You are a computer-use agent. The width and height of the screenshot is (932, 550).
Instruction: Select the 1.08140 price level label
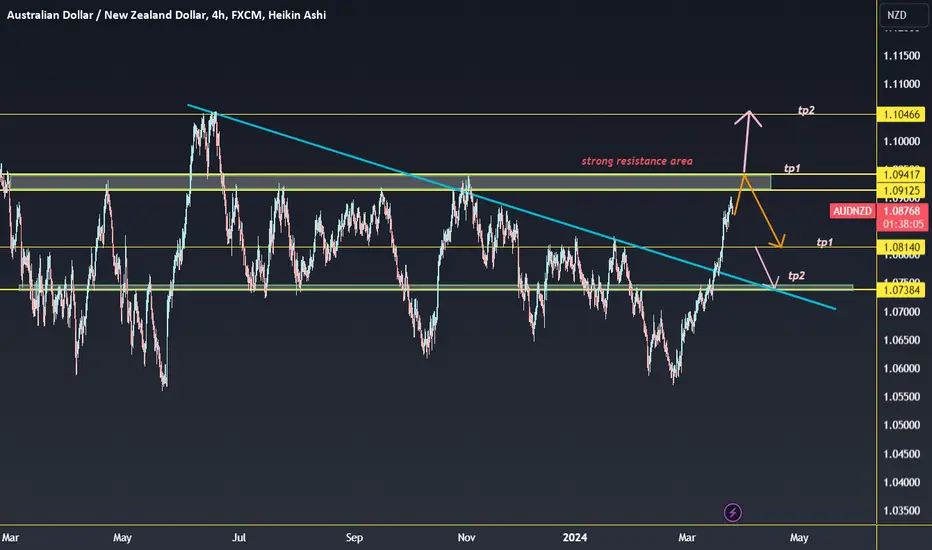(x=901, y=247)
